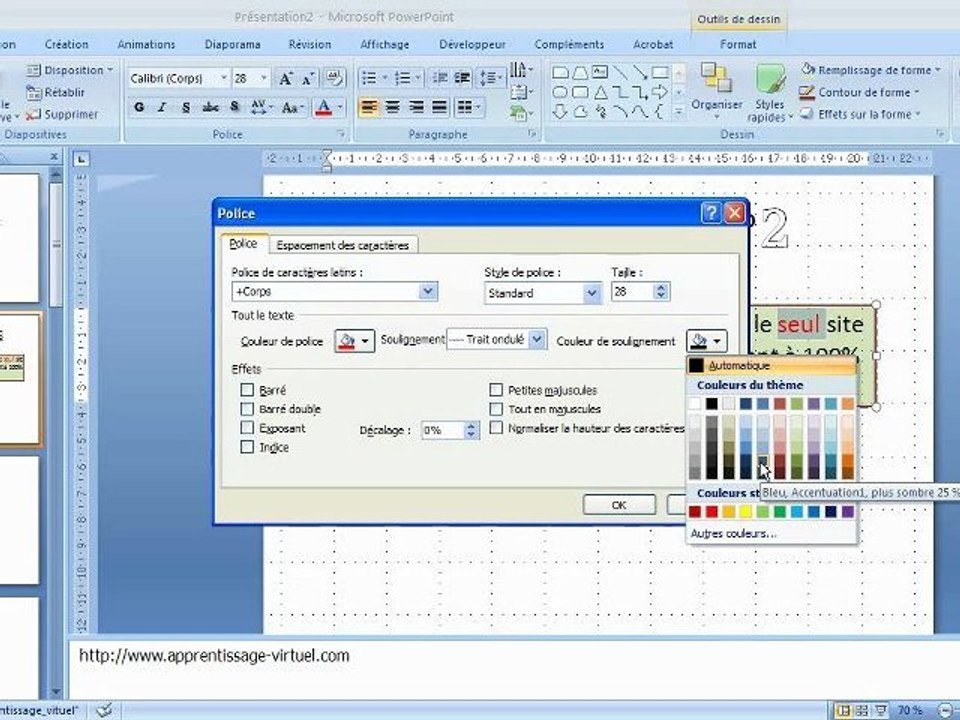Screen dimensions: 960x720
Task: Apply text shadow in ribbon
Action: pos(234,107)
